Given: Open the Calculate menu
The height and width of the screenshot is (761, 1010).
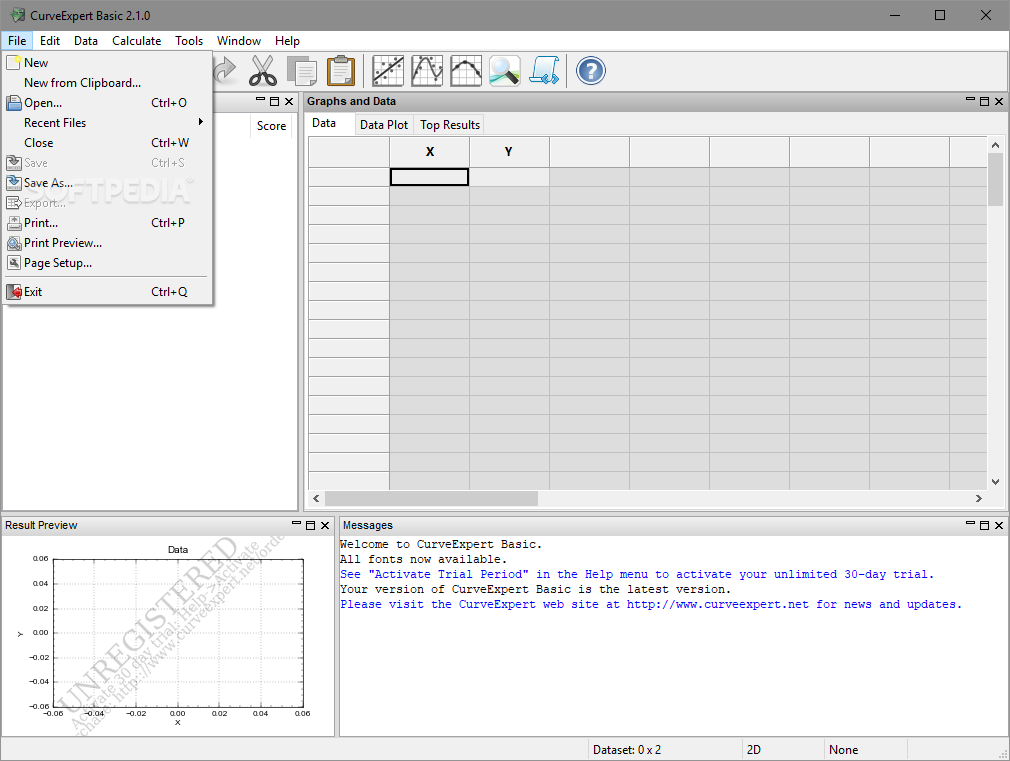Looking at the screenshot, I should [x=137, y=41].
